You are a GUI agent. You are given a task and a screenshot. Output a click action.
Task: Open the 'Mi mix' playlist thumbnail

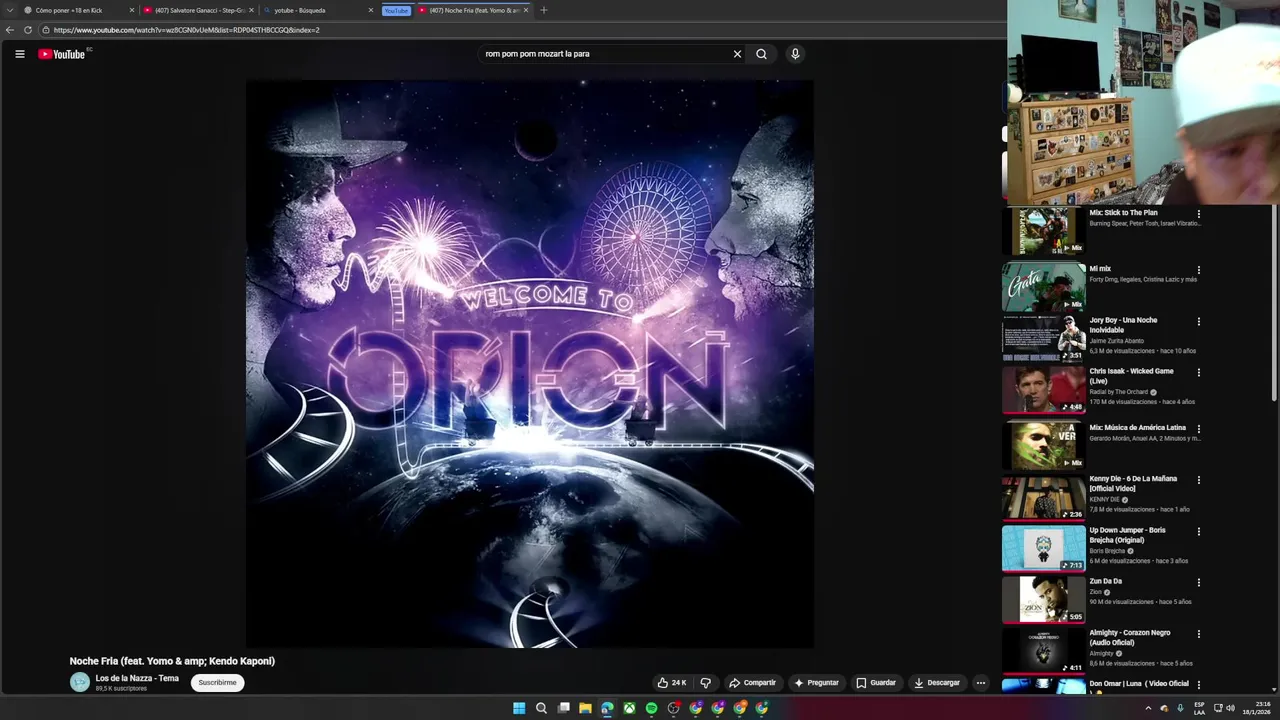point(1044,287)
